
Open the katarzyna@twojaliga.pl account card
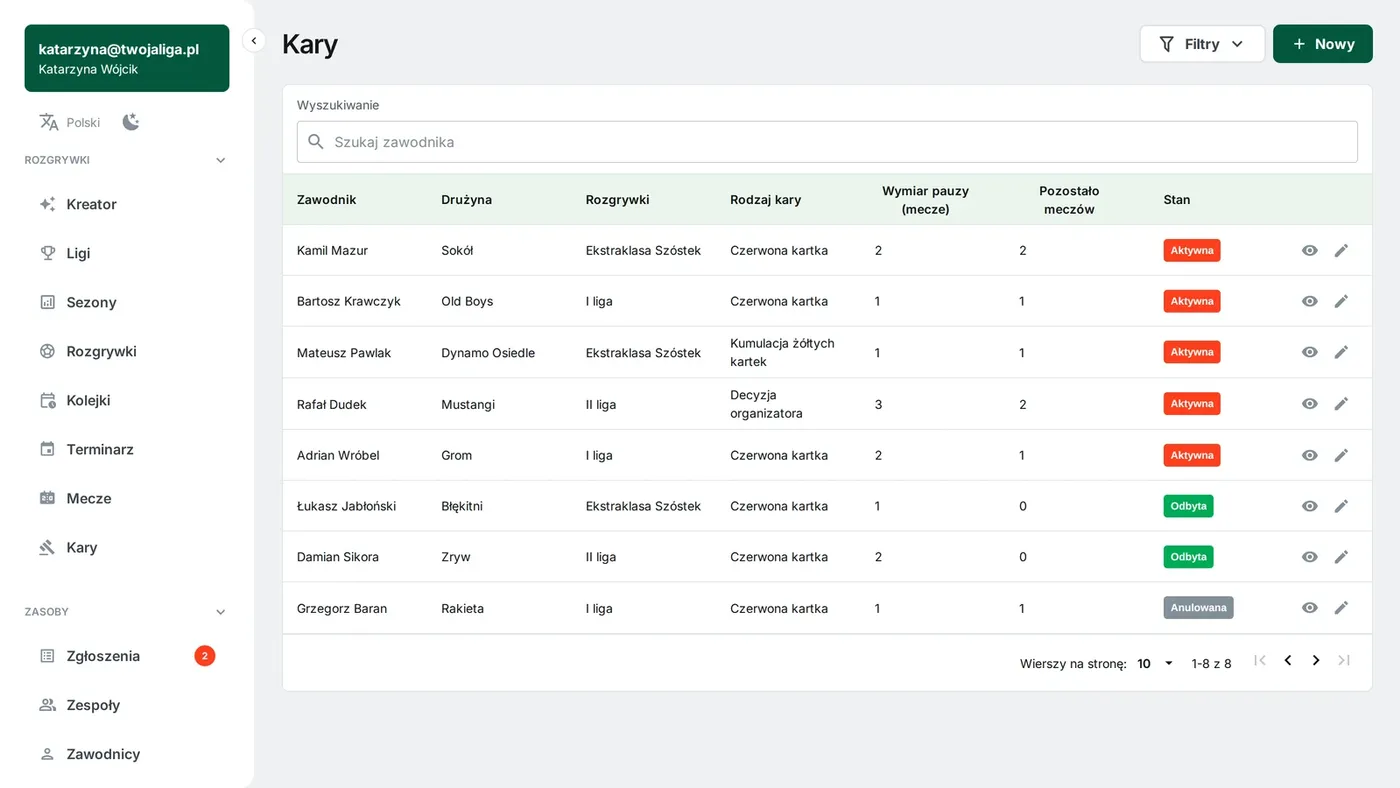point(127,58)
